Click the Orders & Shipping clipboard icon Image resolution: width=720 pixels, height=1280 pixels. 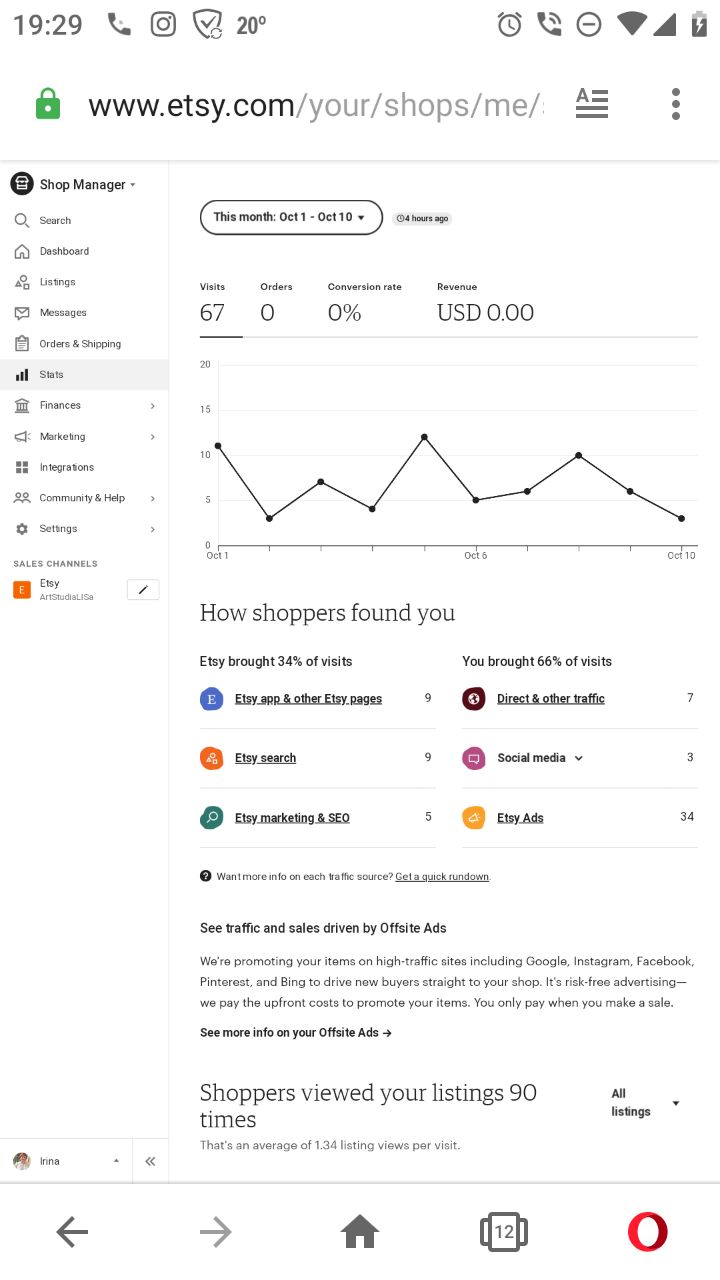[x=22, y=343]
